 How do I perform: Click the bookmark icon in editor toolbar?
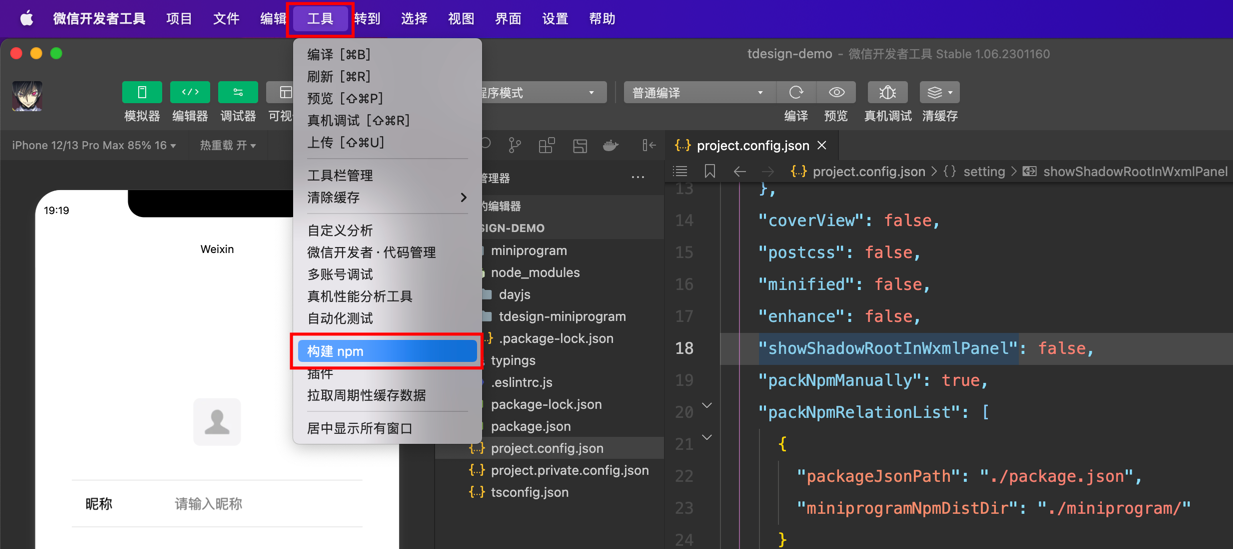click(710, 172)
